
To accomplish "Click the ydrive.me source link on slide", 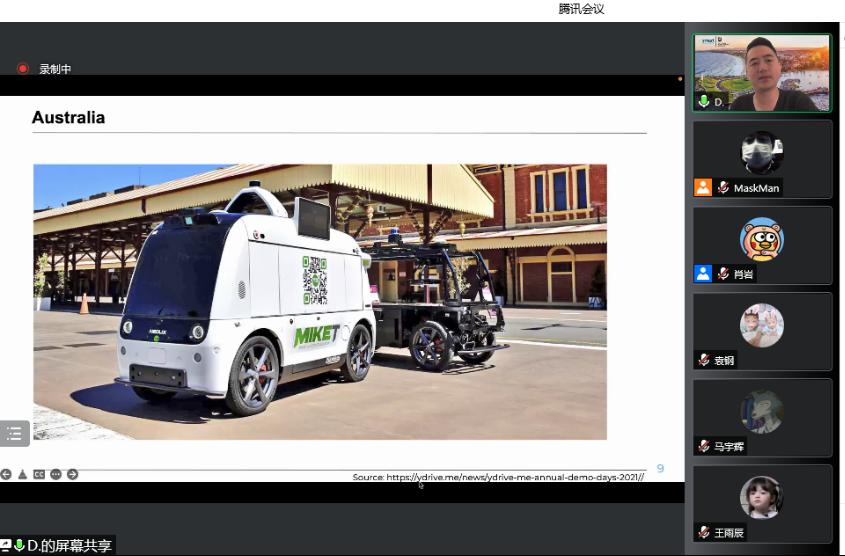I will [x=498, y=477].
